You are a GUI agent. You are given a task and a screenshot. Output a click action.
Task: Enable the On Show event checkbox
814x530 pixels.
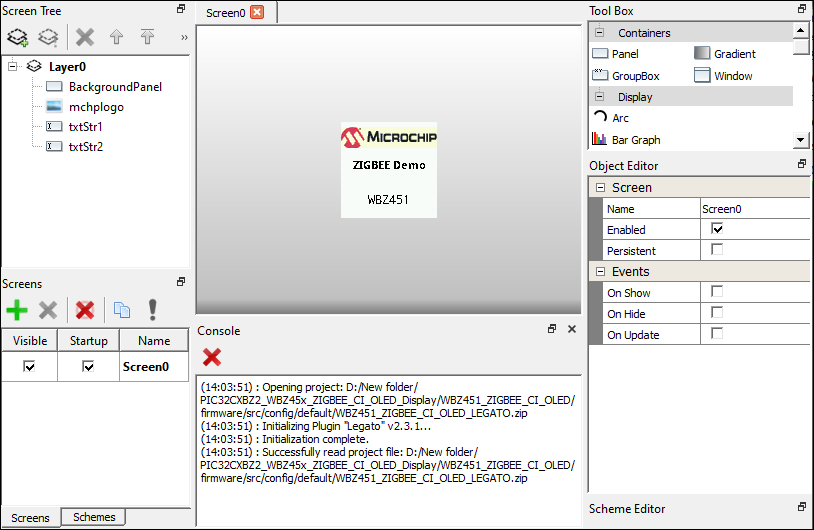click(717, 292)
